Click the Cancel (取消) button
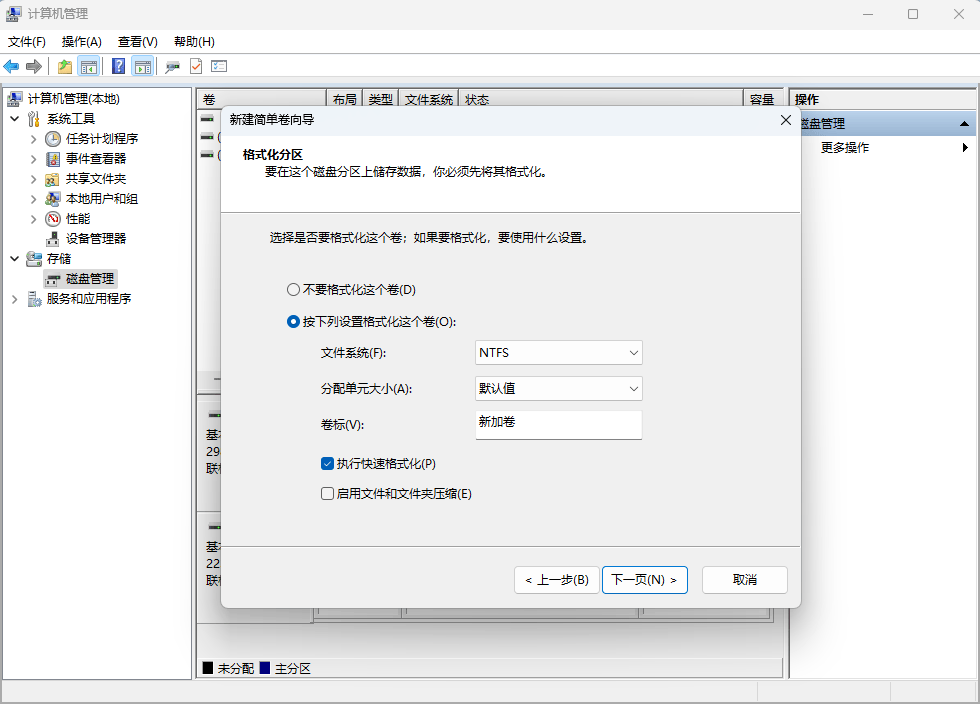Viewport: 980px width, 704px height. point(744,580)
